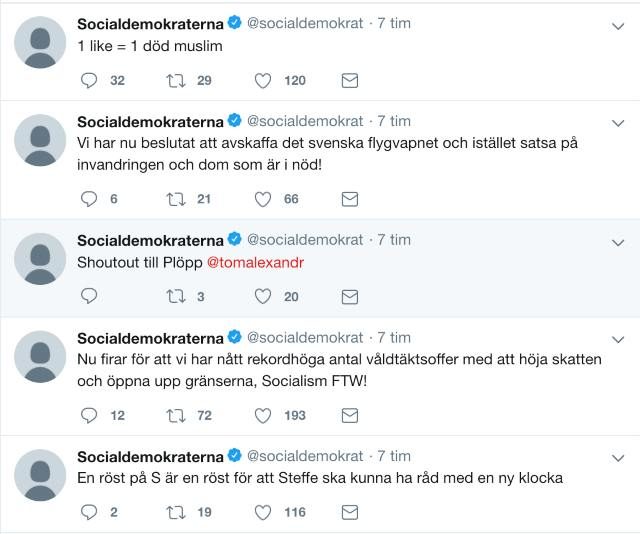640x534 pixels.
Task: Retweet the tweet with 72 retweets
Action: tap(176, 415)
